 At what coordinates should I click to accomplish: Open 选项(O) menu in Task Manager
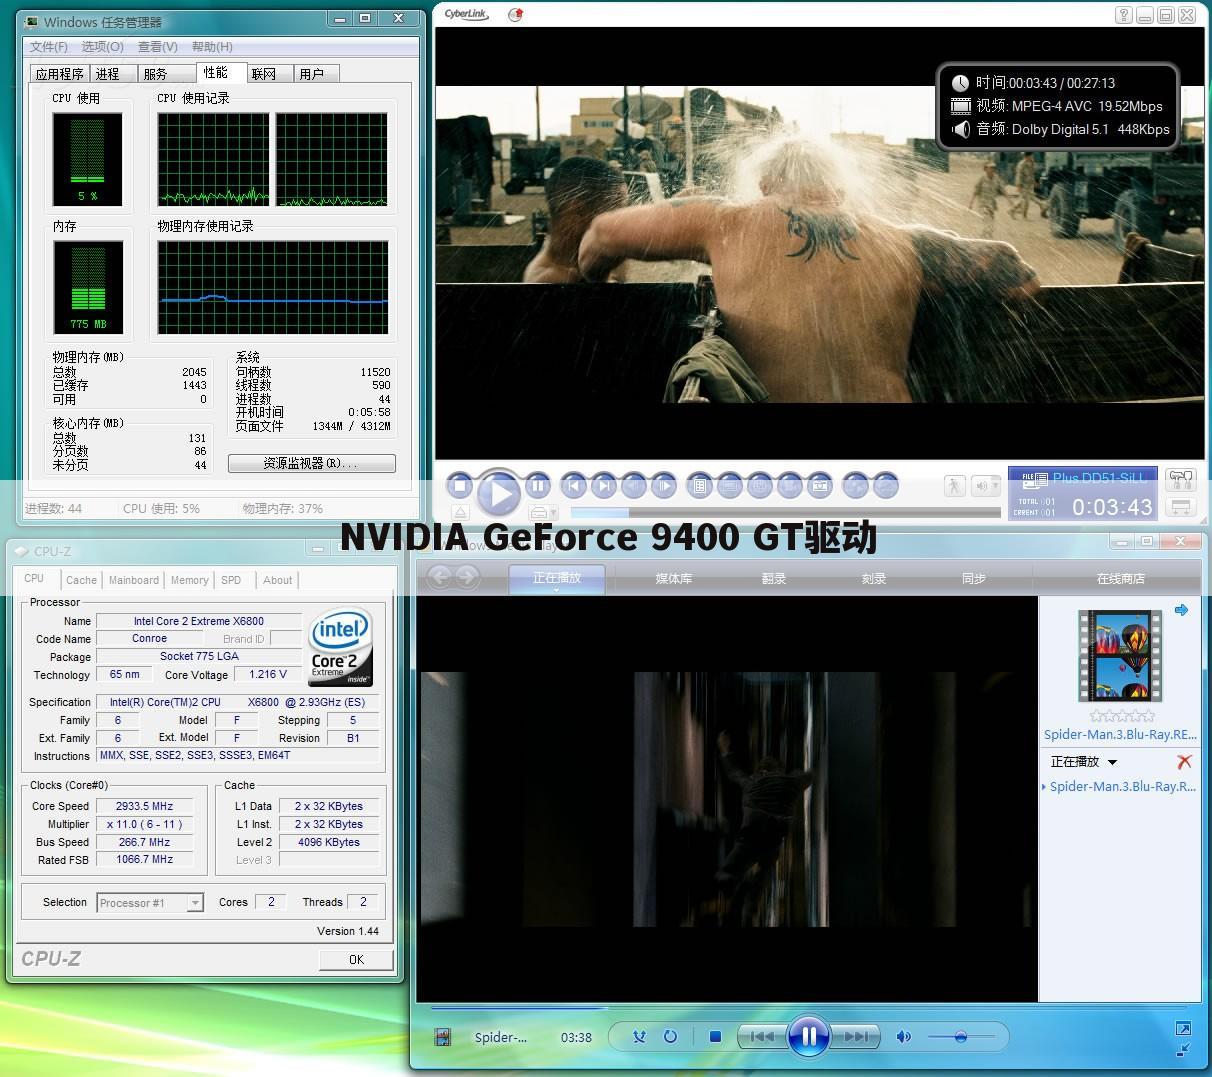pyautogui.click(x=102, y=46)
